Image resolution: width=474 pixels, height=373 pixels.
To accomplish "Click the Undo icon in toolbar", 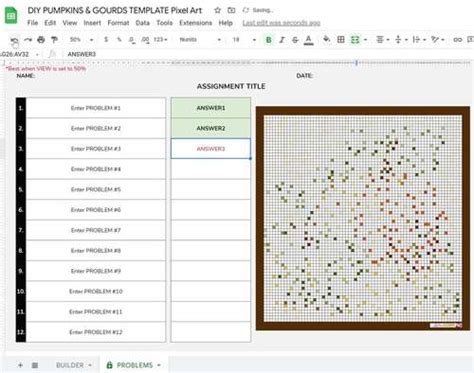I will tap(14, 40).
